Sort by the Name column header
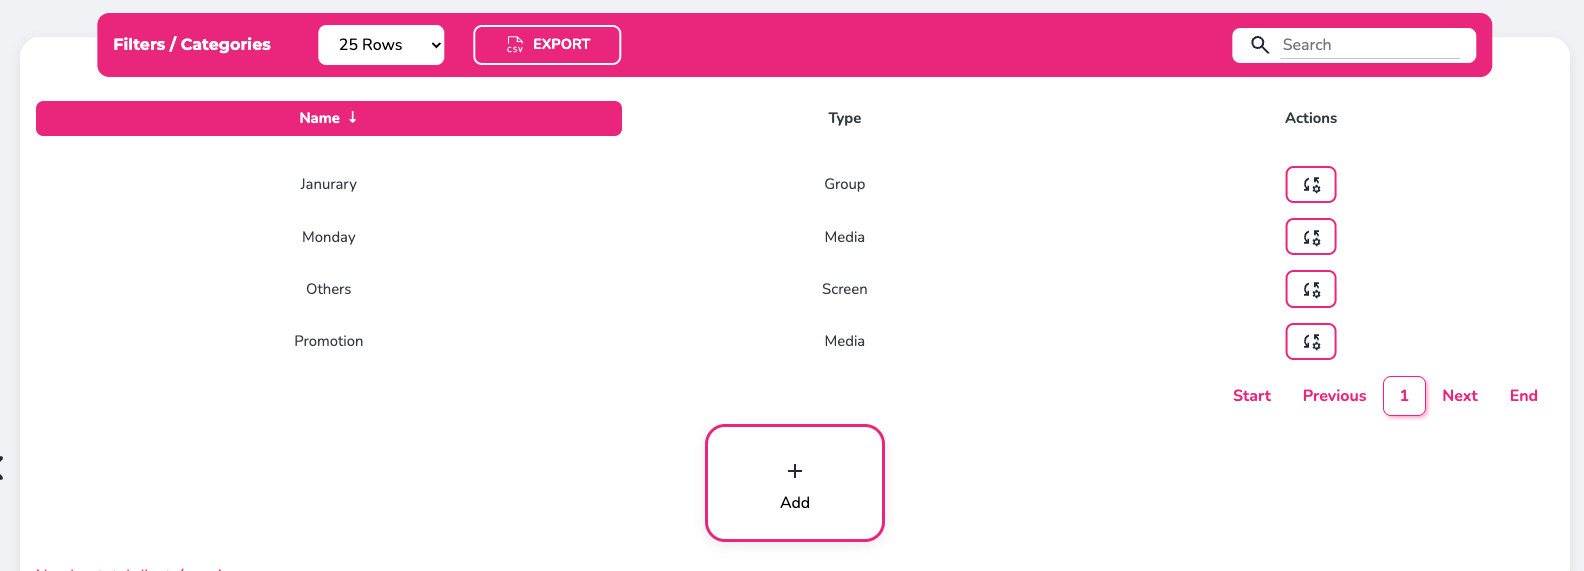The height and width of the screenshot is (571, 1584). [328, 118]
